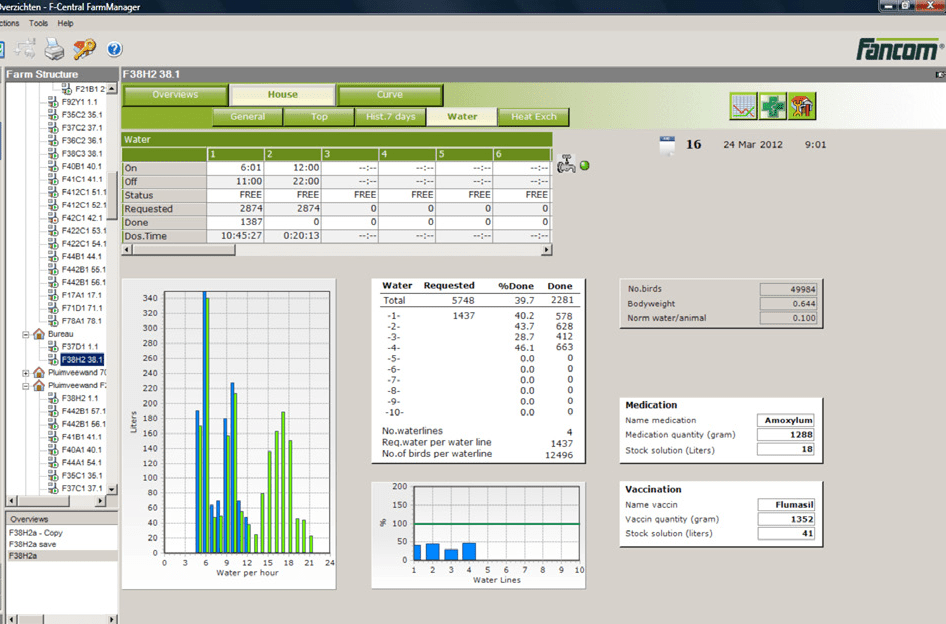The width and height of the screenshot is (946, 624).
Task: Click the key icon in the toolbar
Action: click(x=84, y=48)
